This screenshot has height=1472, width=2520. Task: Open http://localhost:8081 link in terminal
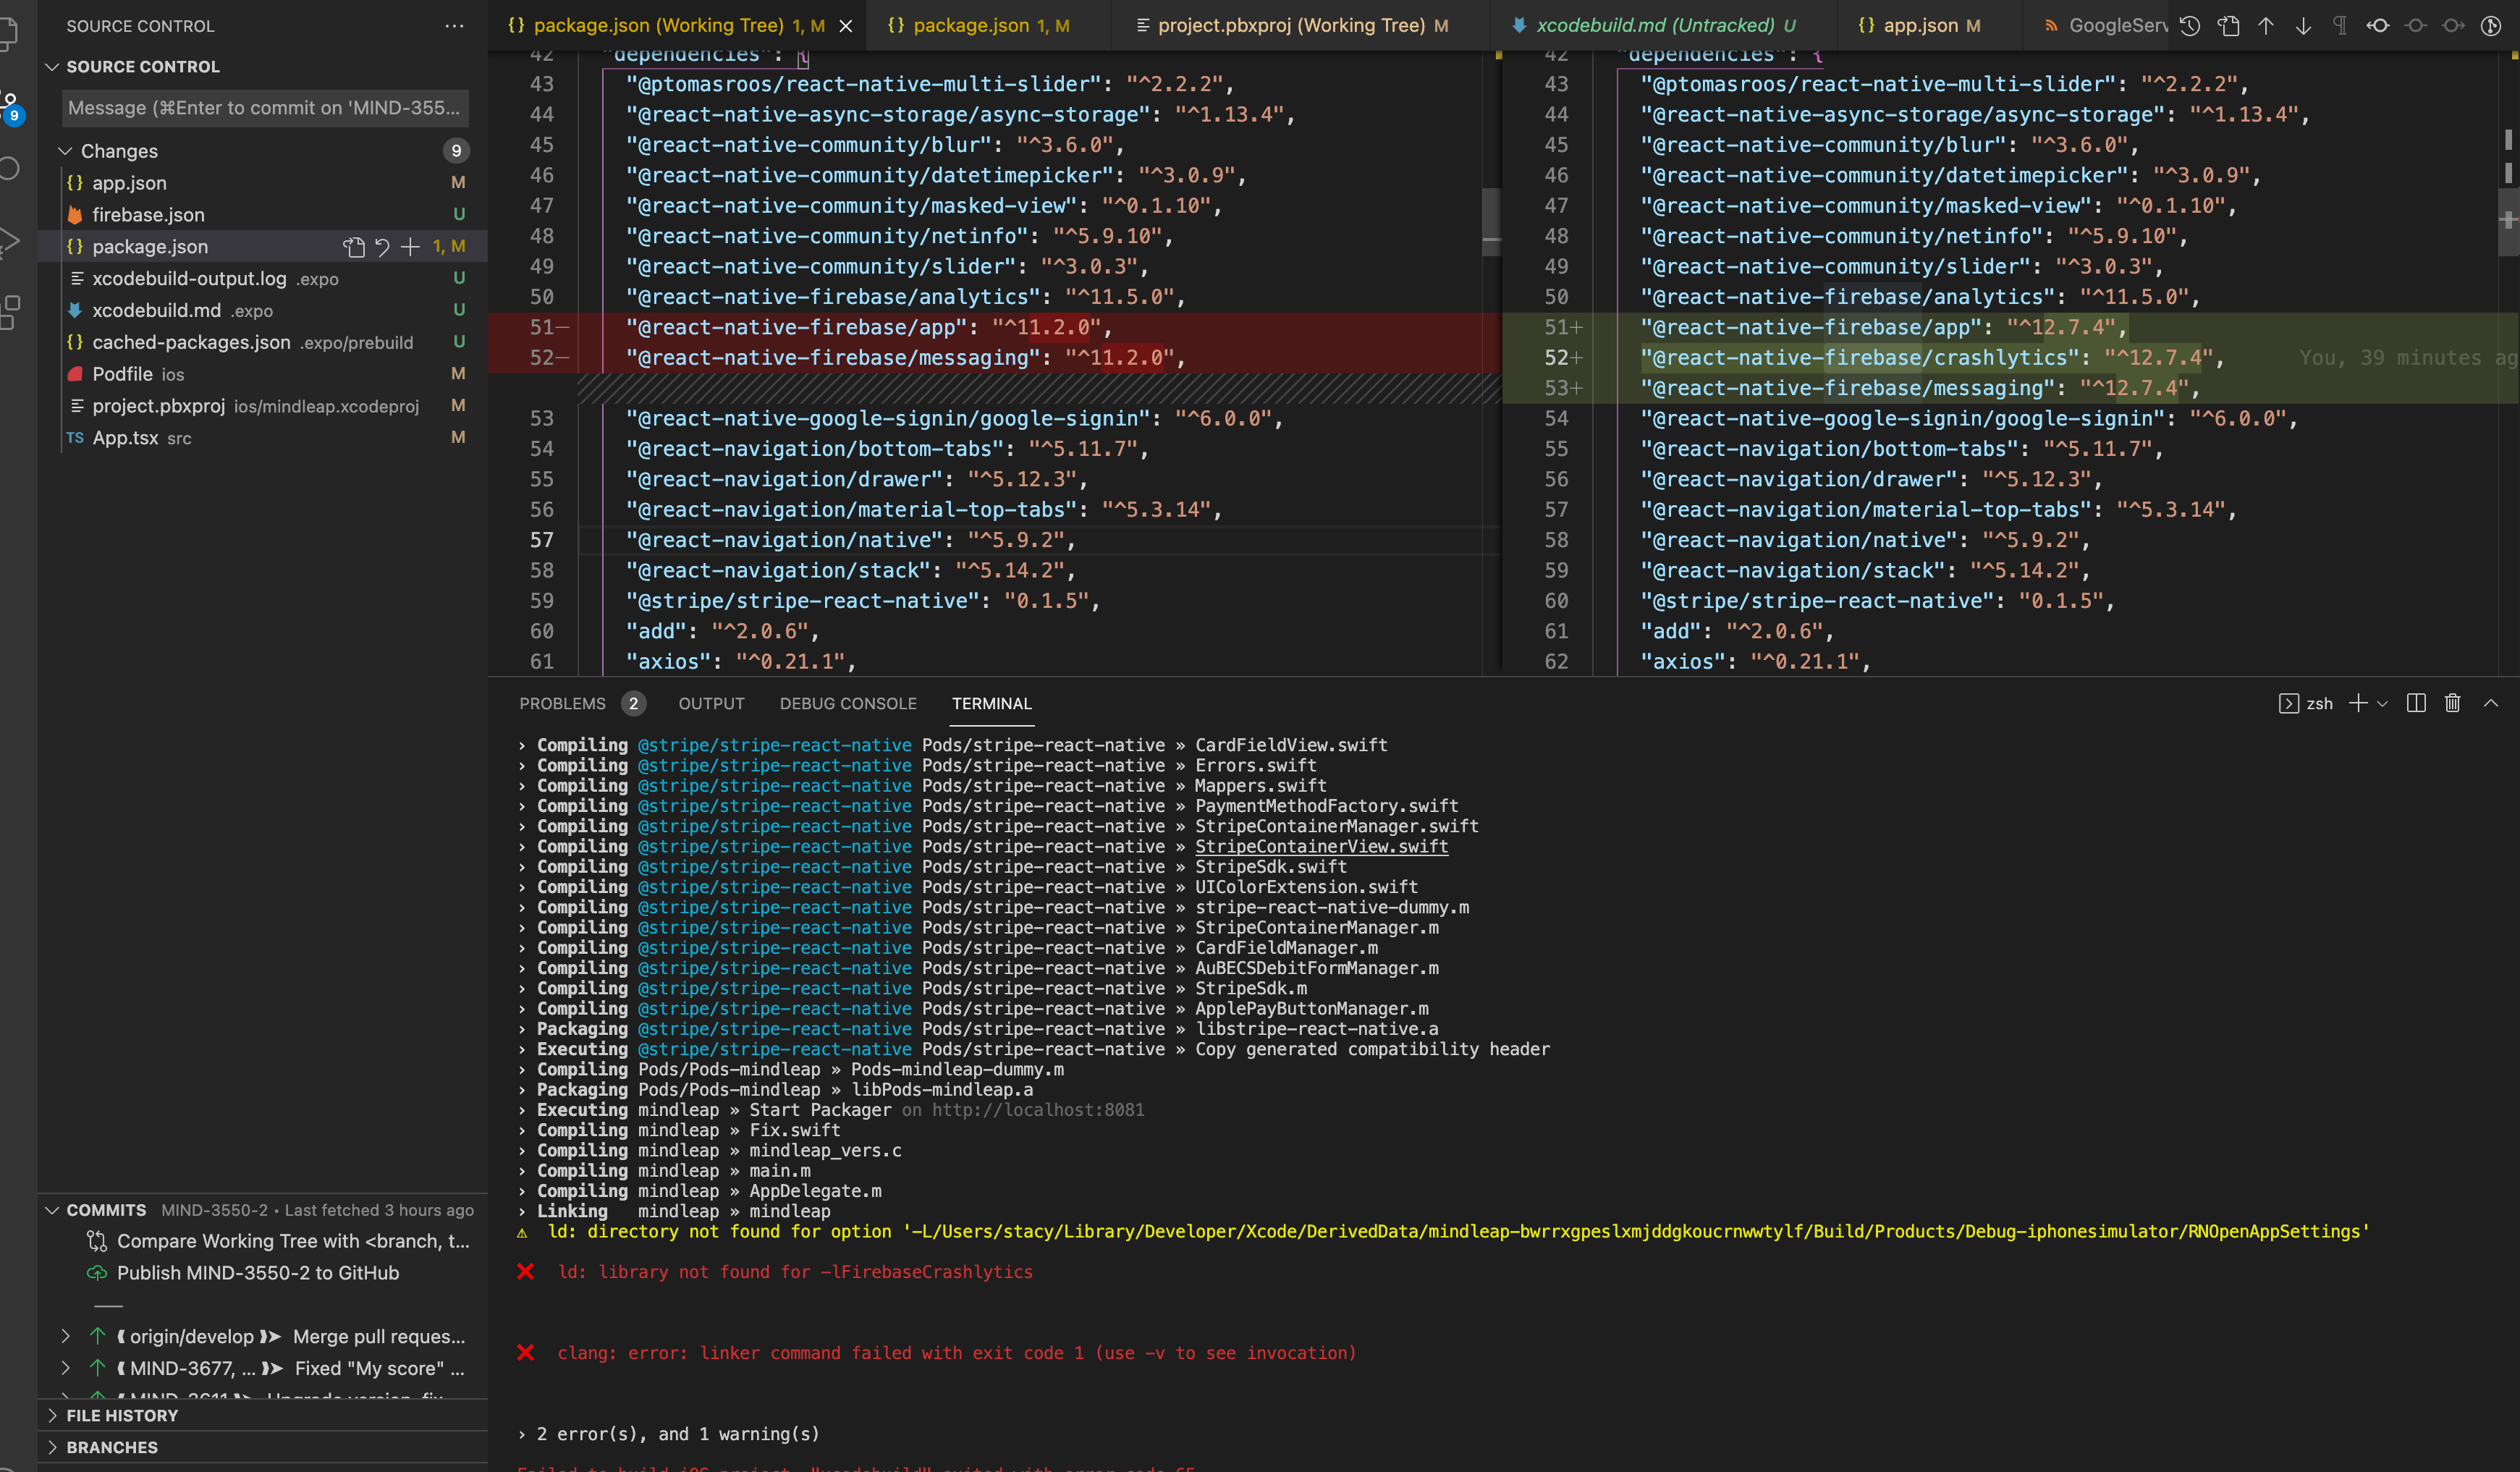(x=1038, y=1110)
